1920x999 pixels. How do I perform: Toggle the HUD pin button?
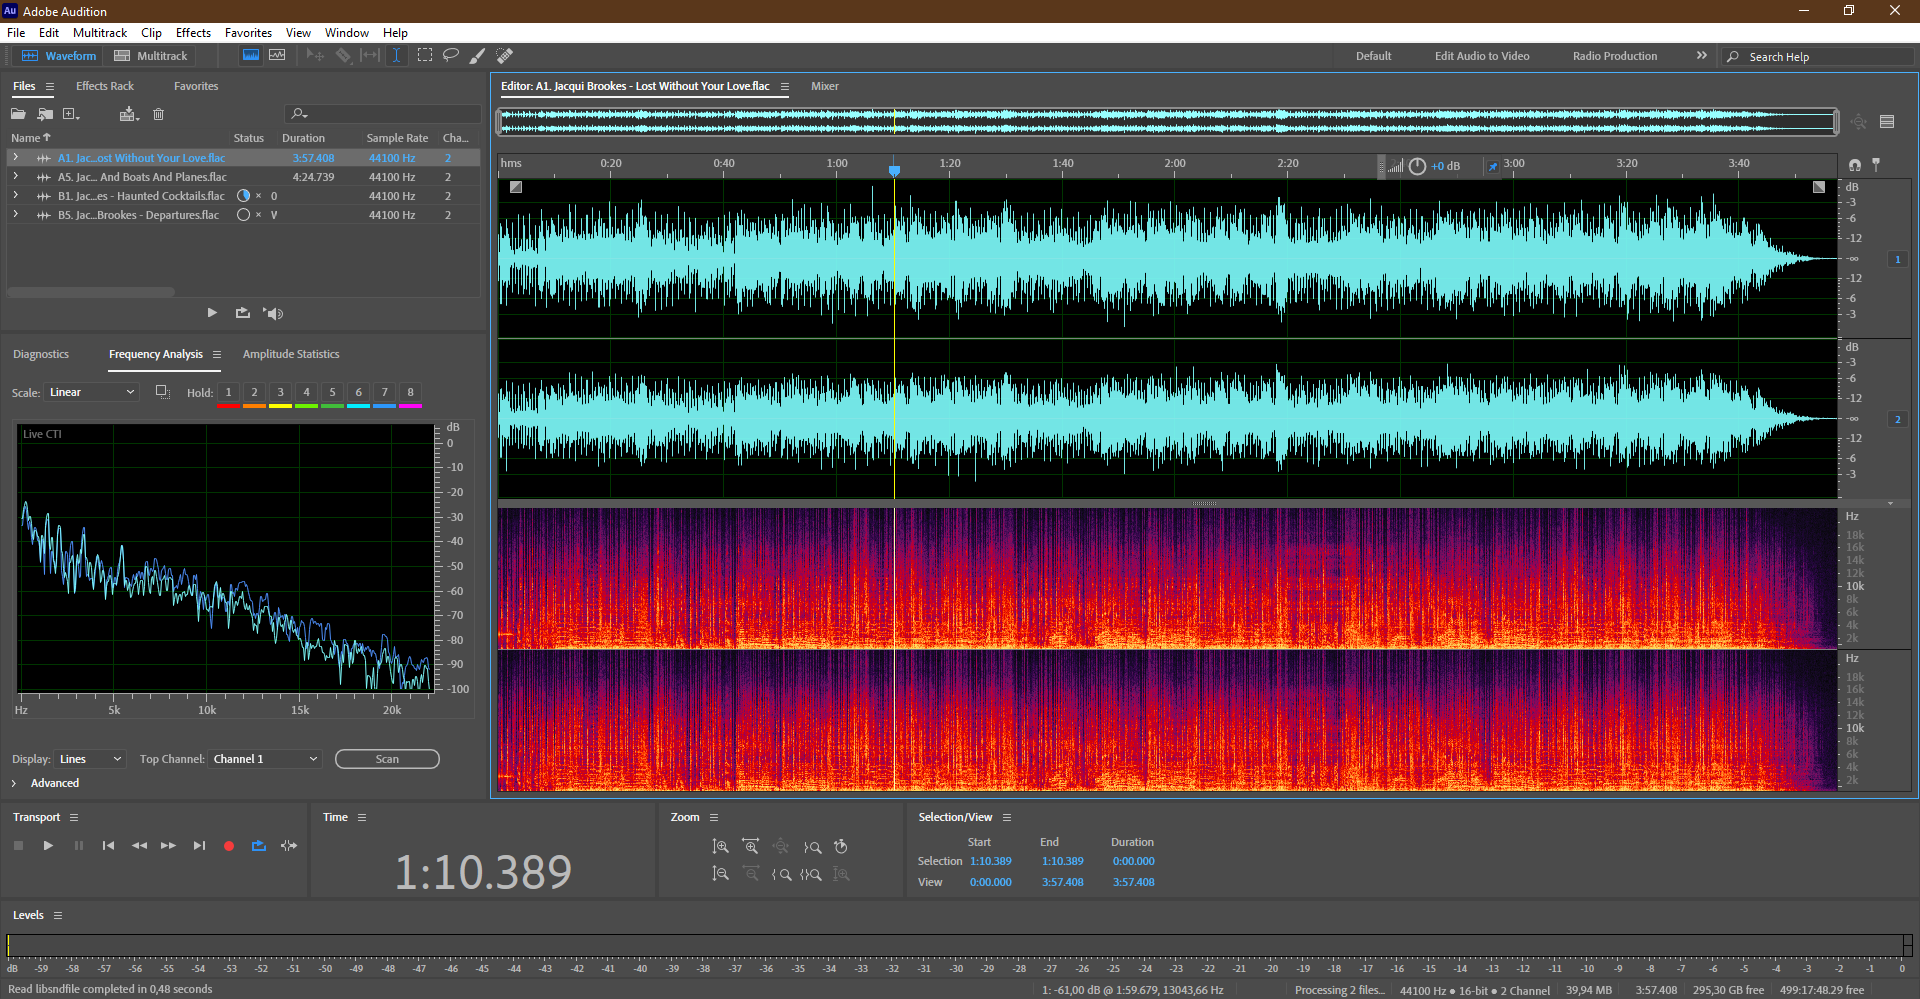pos(1493,166)
